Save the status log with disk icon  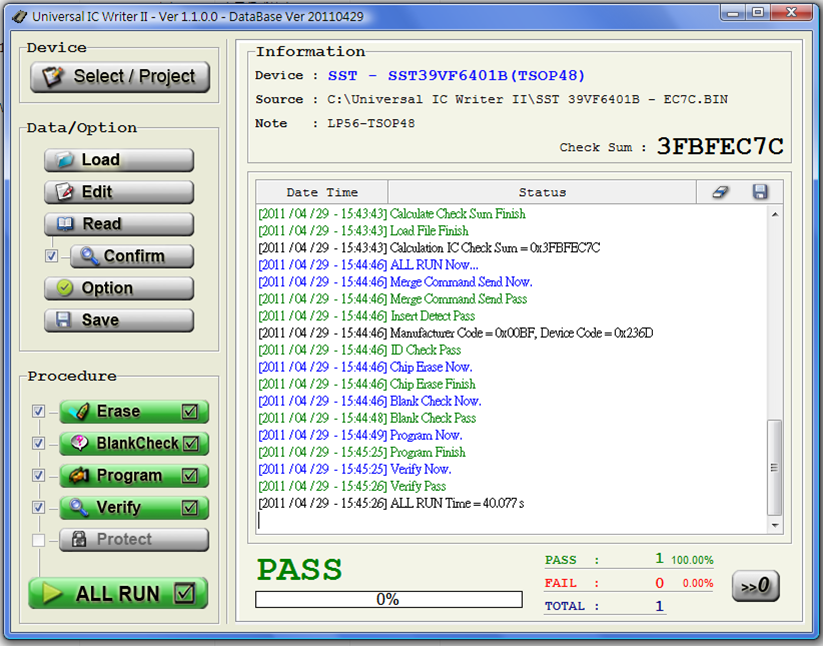(760, 191)
